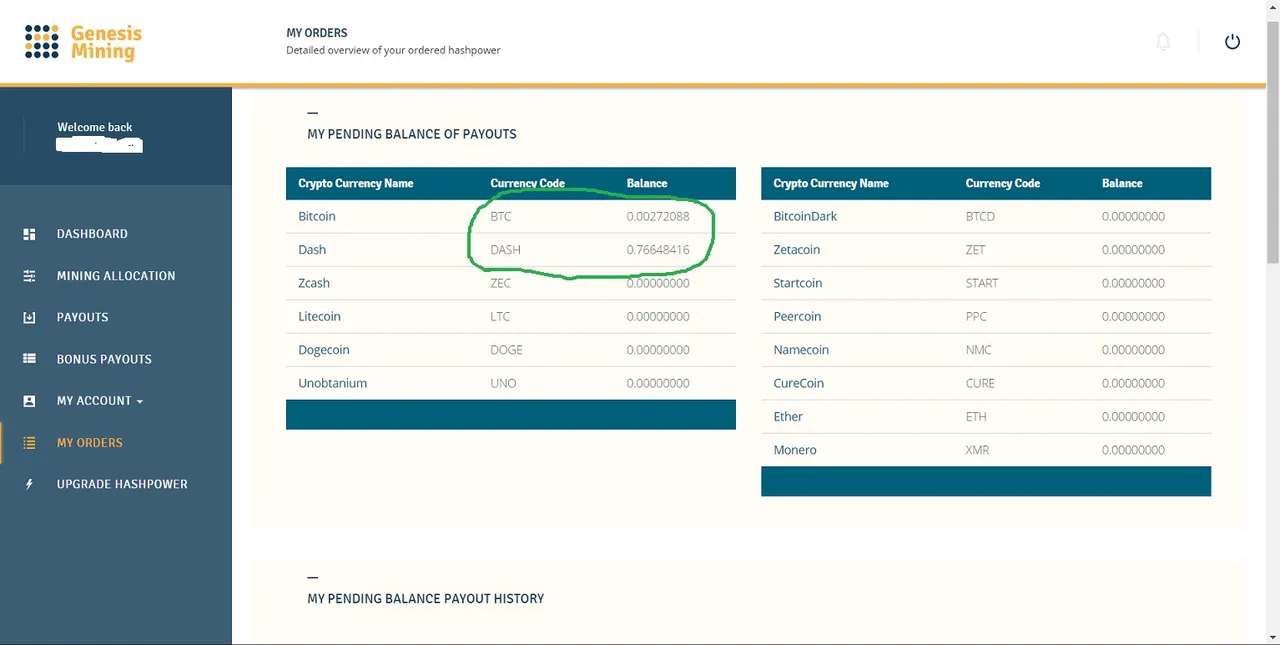Click Bitcoin balance 0.00272088
The height and width of the screenshot is (645, 1280).
pyautogui.click(x=658, y=216)
